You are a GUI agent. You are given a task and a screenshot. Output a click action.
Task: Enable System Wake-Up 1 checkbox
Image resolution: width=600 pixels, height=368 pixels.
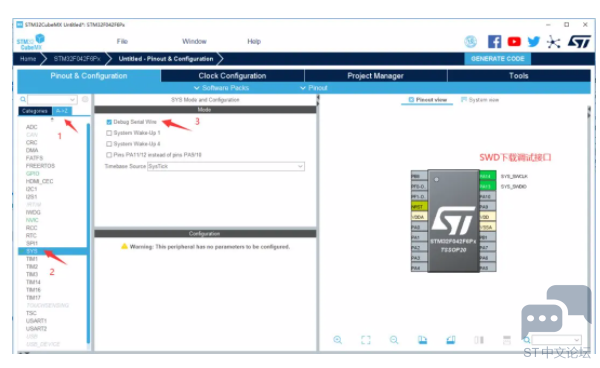(109, 133)
